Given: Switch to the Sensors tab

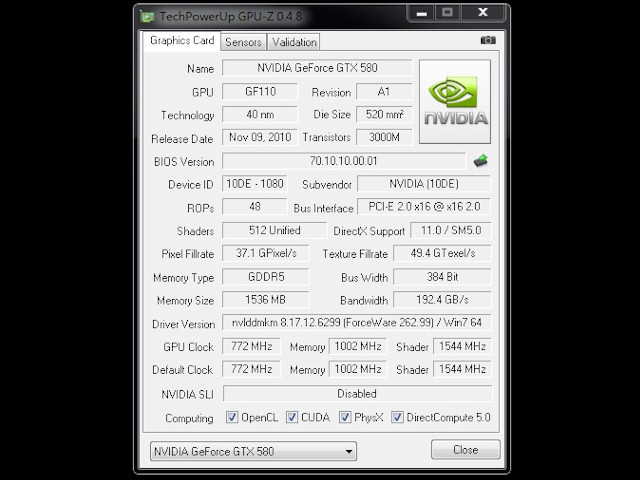Looking at the screenshot, I should (x=243, y=42).
